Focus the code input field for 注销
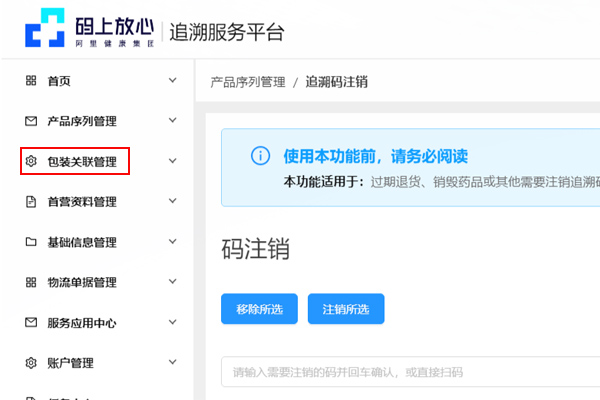600x400 pixels. (410, 372)
